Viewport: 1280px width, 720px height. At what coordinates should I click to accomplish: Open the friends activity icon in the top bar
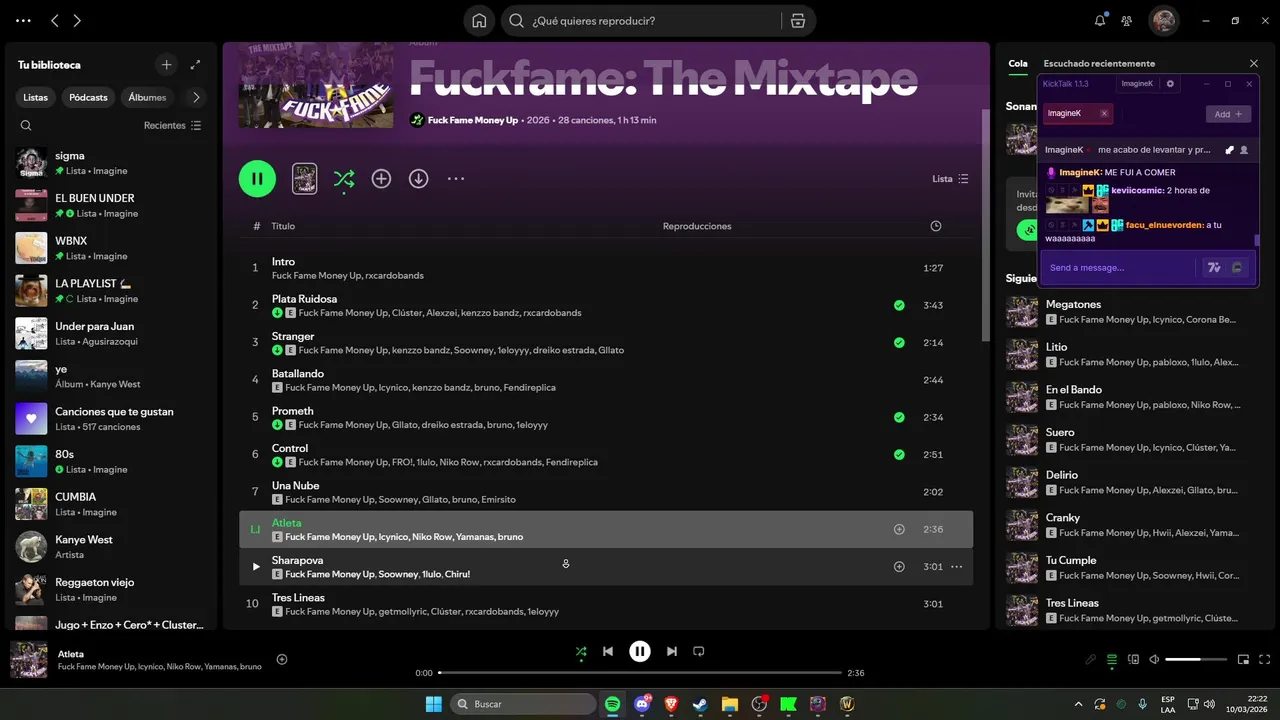1127,20
